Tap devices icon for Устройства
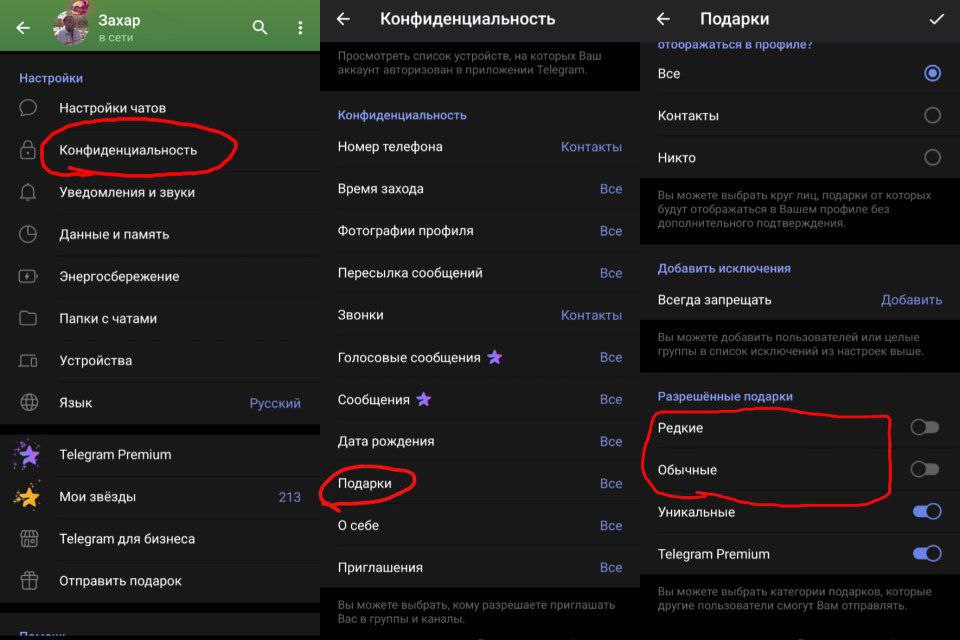This screenshot has height=640, width=960. click(28, 360)
